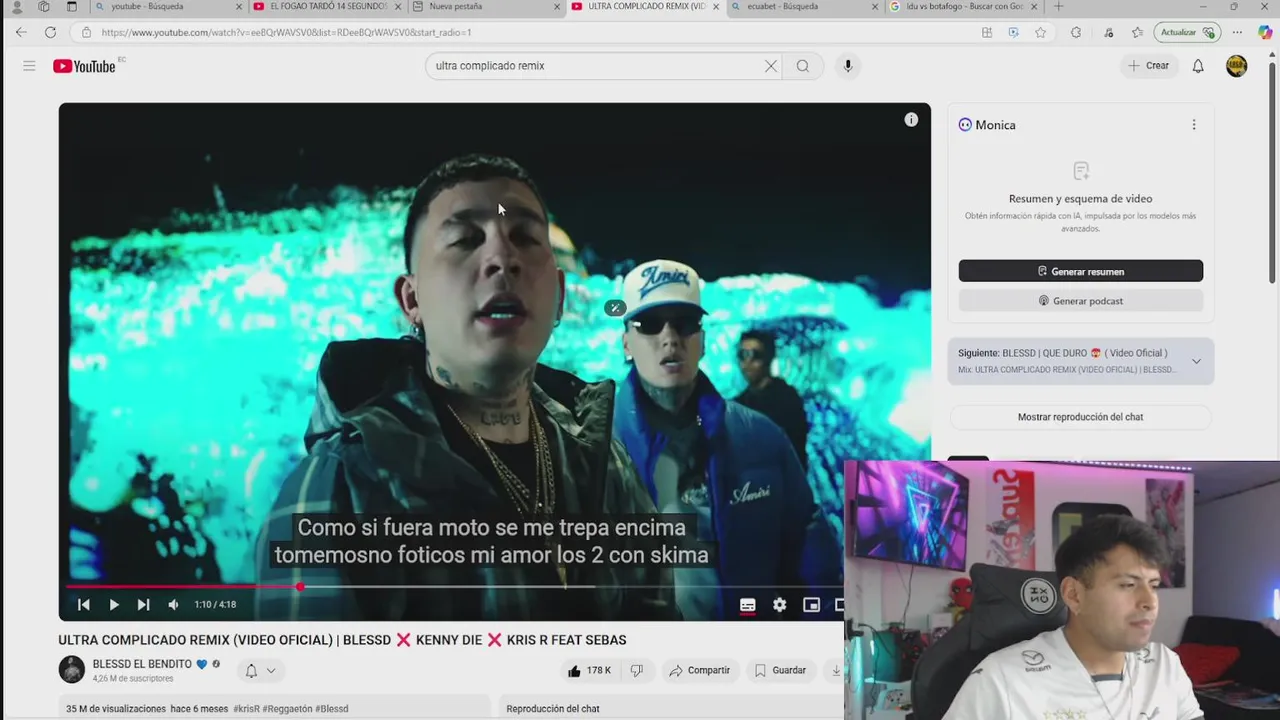Click the #Reggaetón hashtag
This screenshot has width=1280, height=720.
[287, 709]
